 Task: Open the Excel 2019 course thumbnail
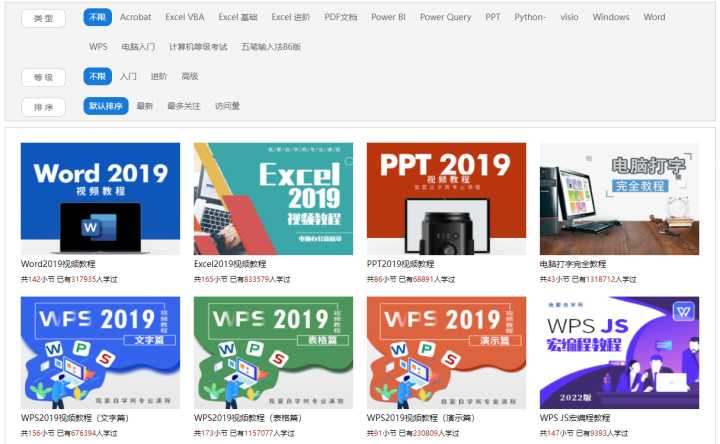coord(273,198)
